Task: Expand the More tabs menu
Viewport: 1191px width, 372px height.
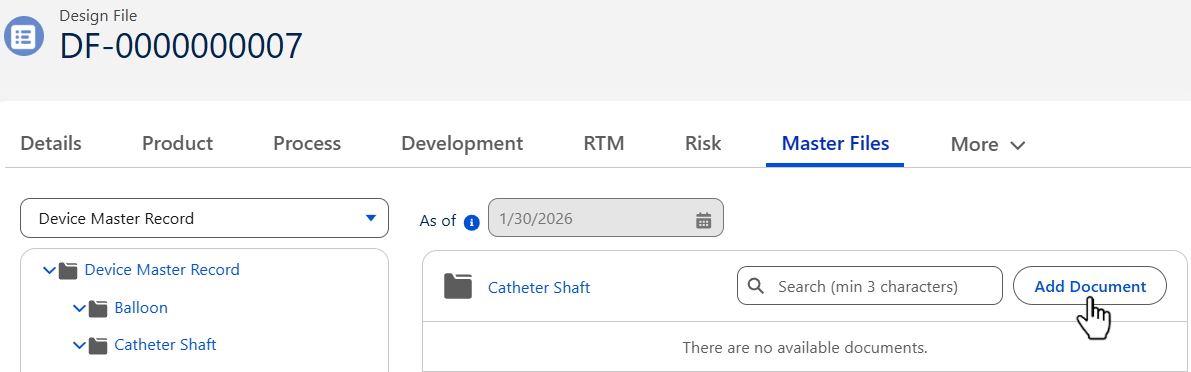Action: tap(988, 144)
